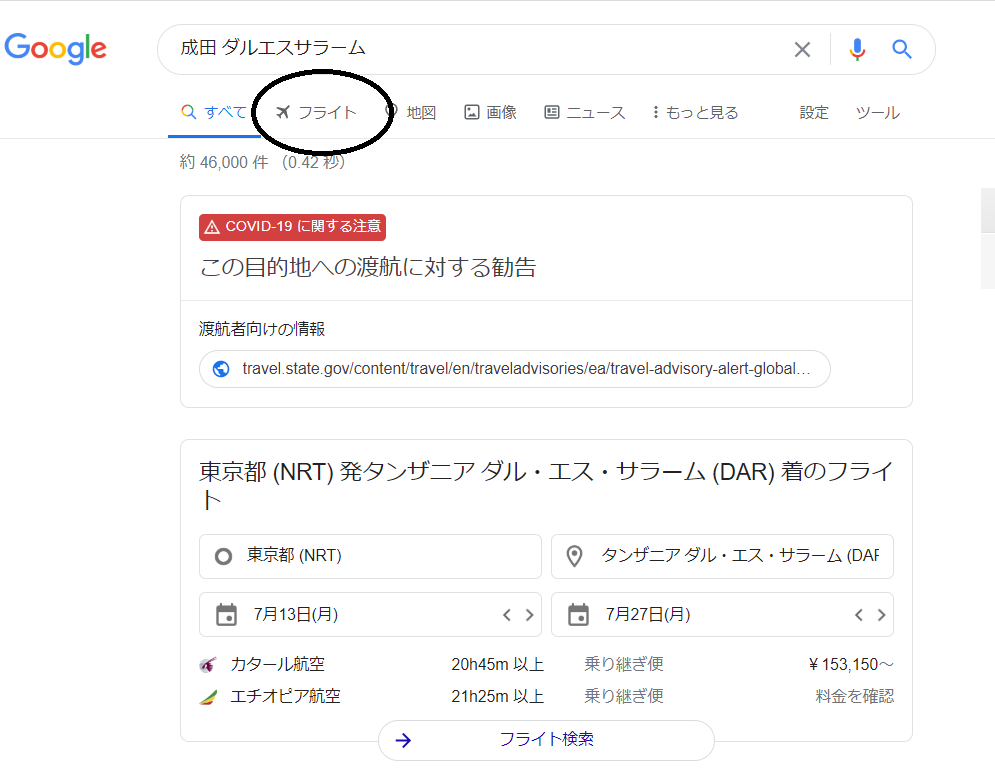This screenshot has width=995, height=775.
Task: Click the map pin icon beside 地図
Action: point(392,112)
